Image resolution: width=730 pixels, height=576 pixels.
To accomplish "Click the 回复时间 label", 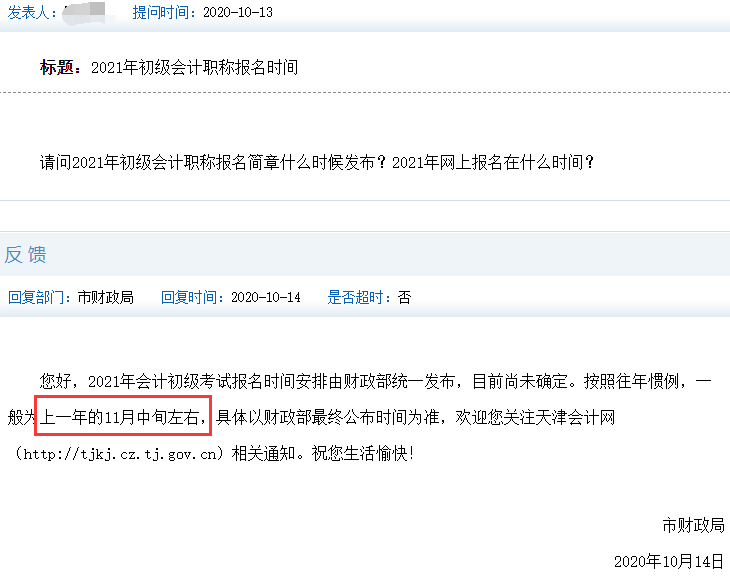I will (192, 297).
